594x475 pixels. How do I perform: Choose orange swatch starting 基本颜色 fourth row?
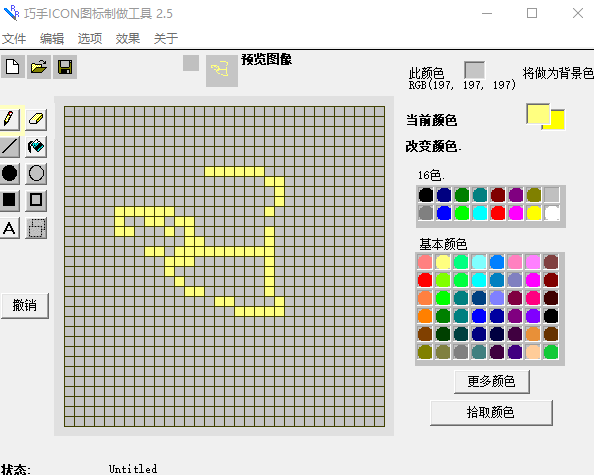pos(425,316)
